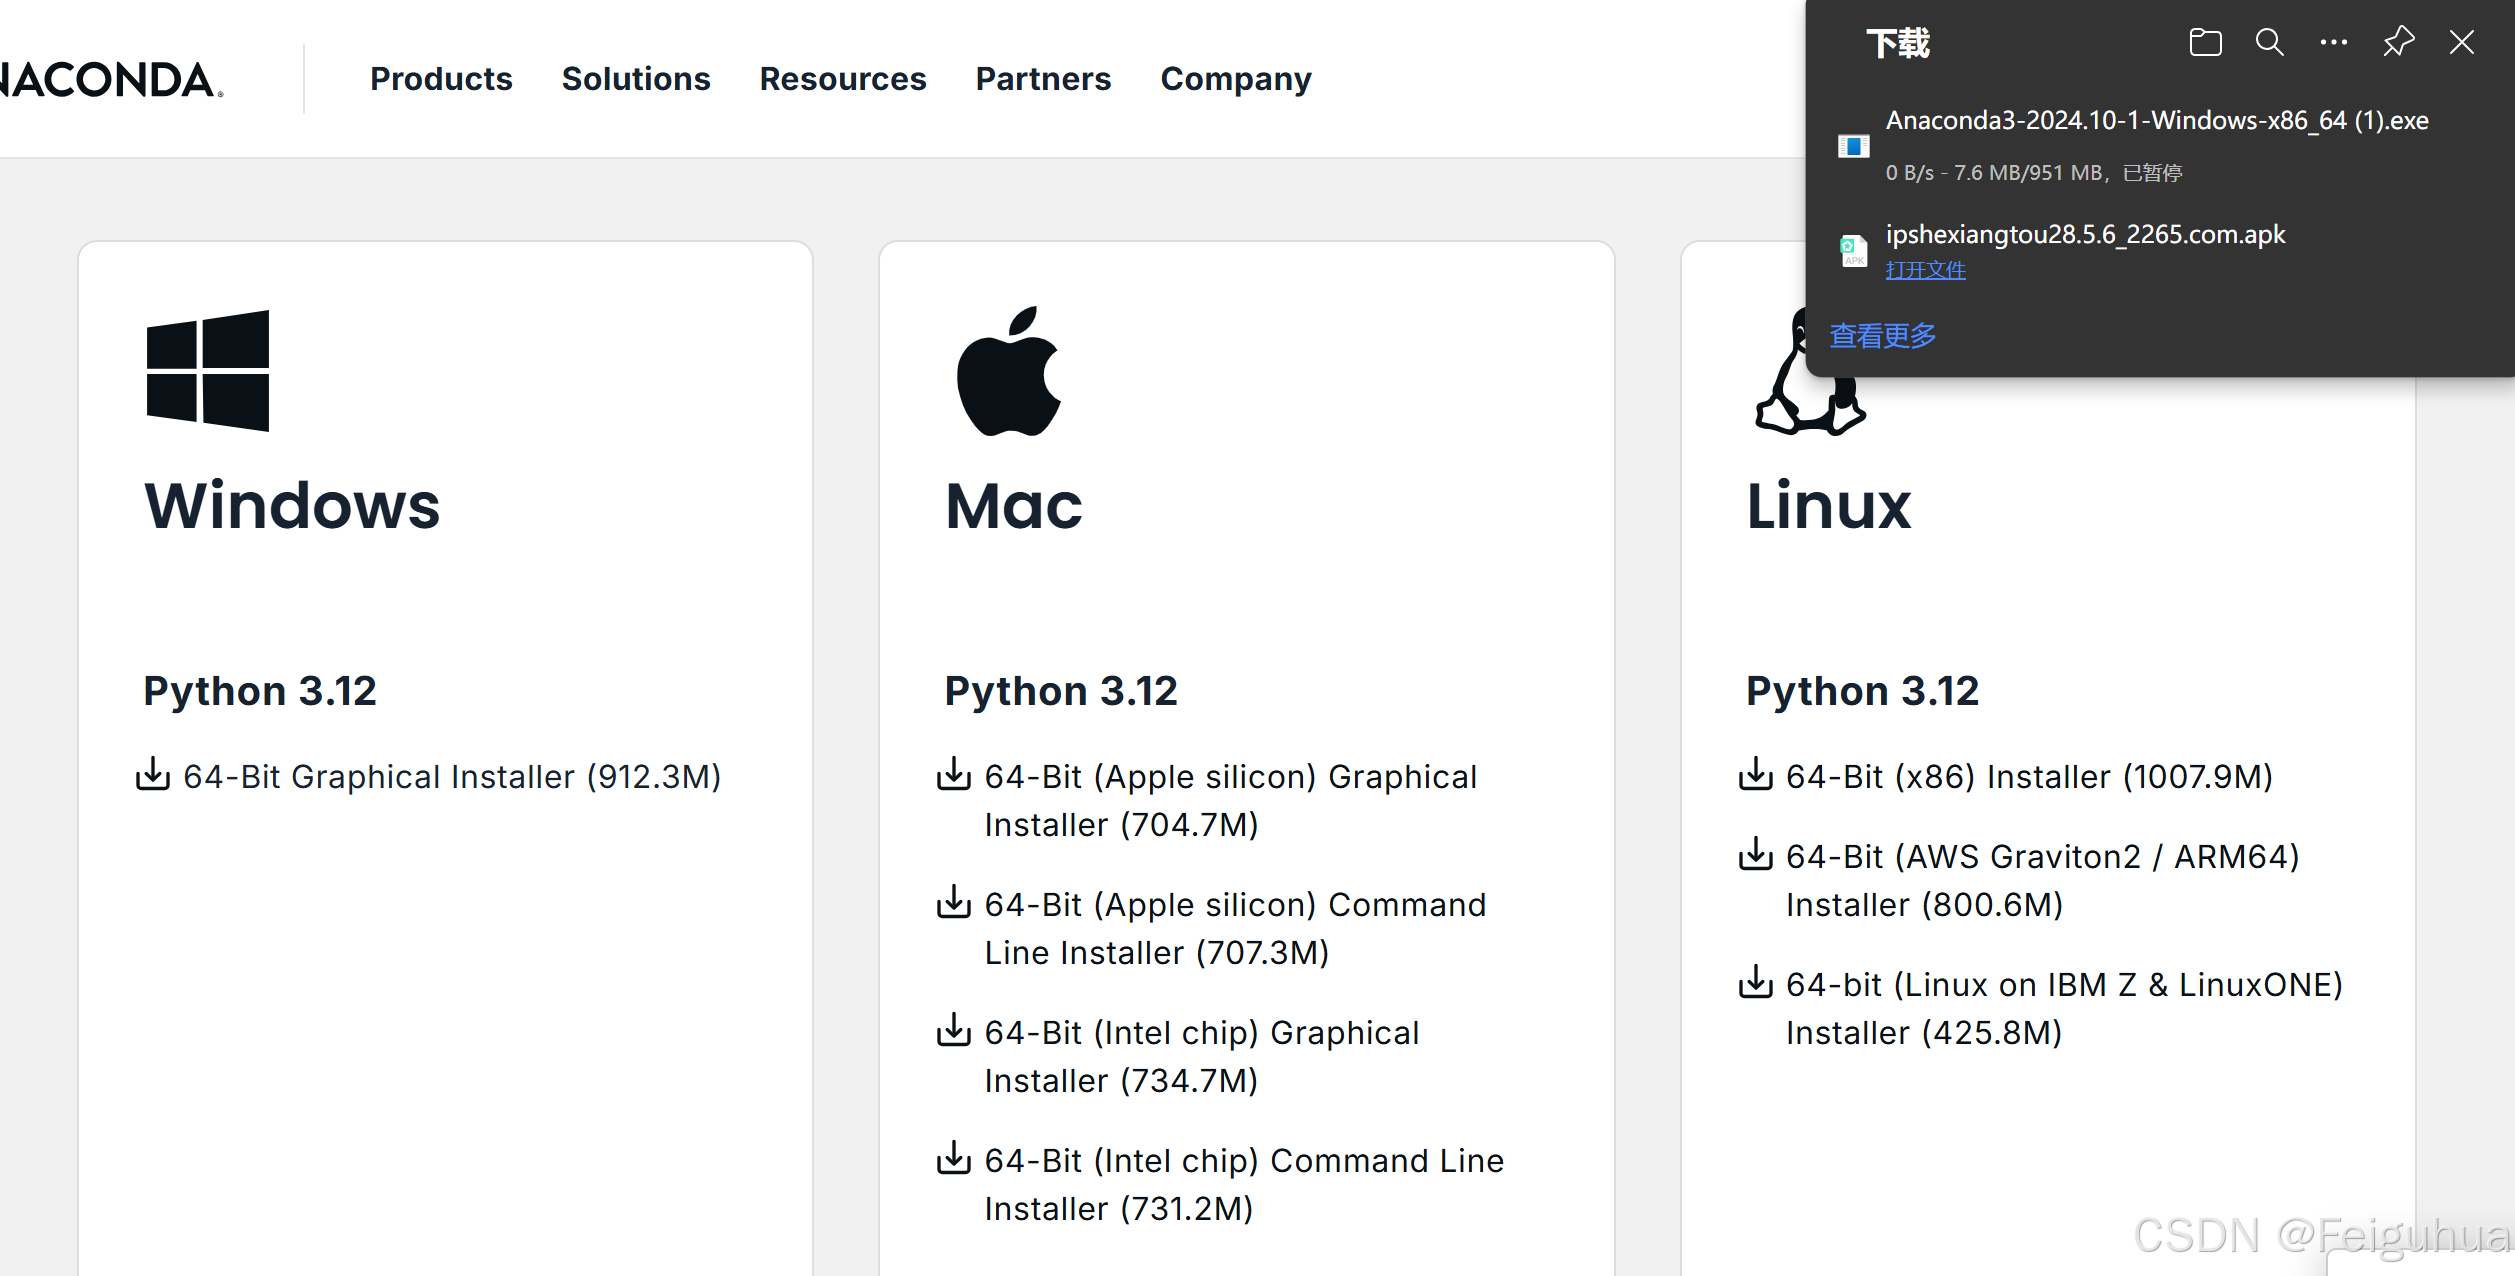Screen dimensions: 2515x1276
Task: Click the search downloads magnifier icon
Action: (x=2269, y=43)
